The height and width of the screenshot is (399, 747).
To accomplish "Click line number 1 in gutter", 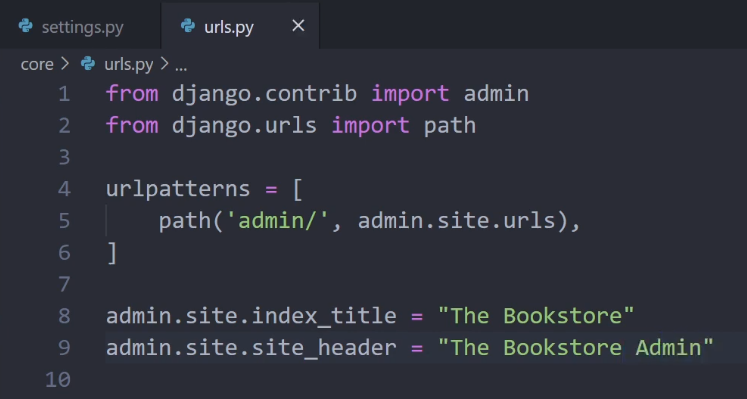I will [x=64, y=94].
